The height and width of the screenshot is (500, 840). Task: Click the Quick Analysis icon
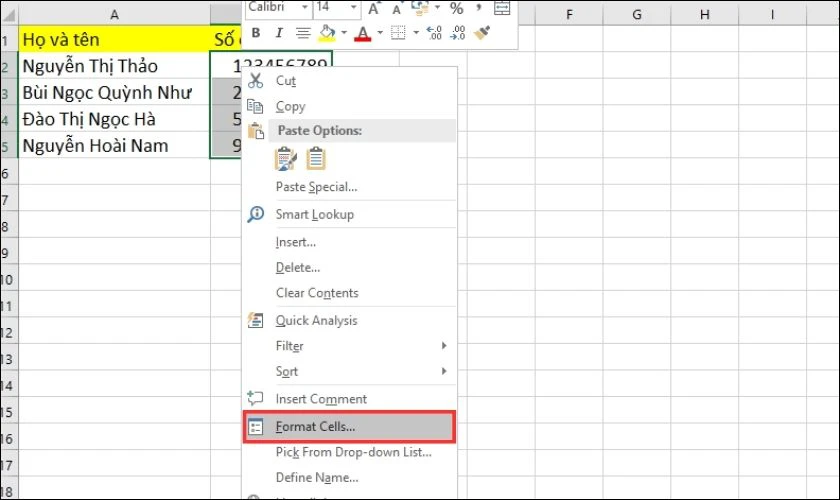tap(256, 320)
